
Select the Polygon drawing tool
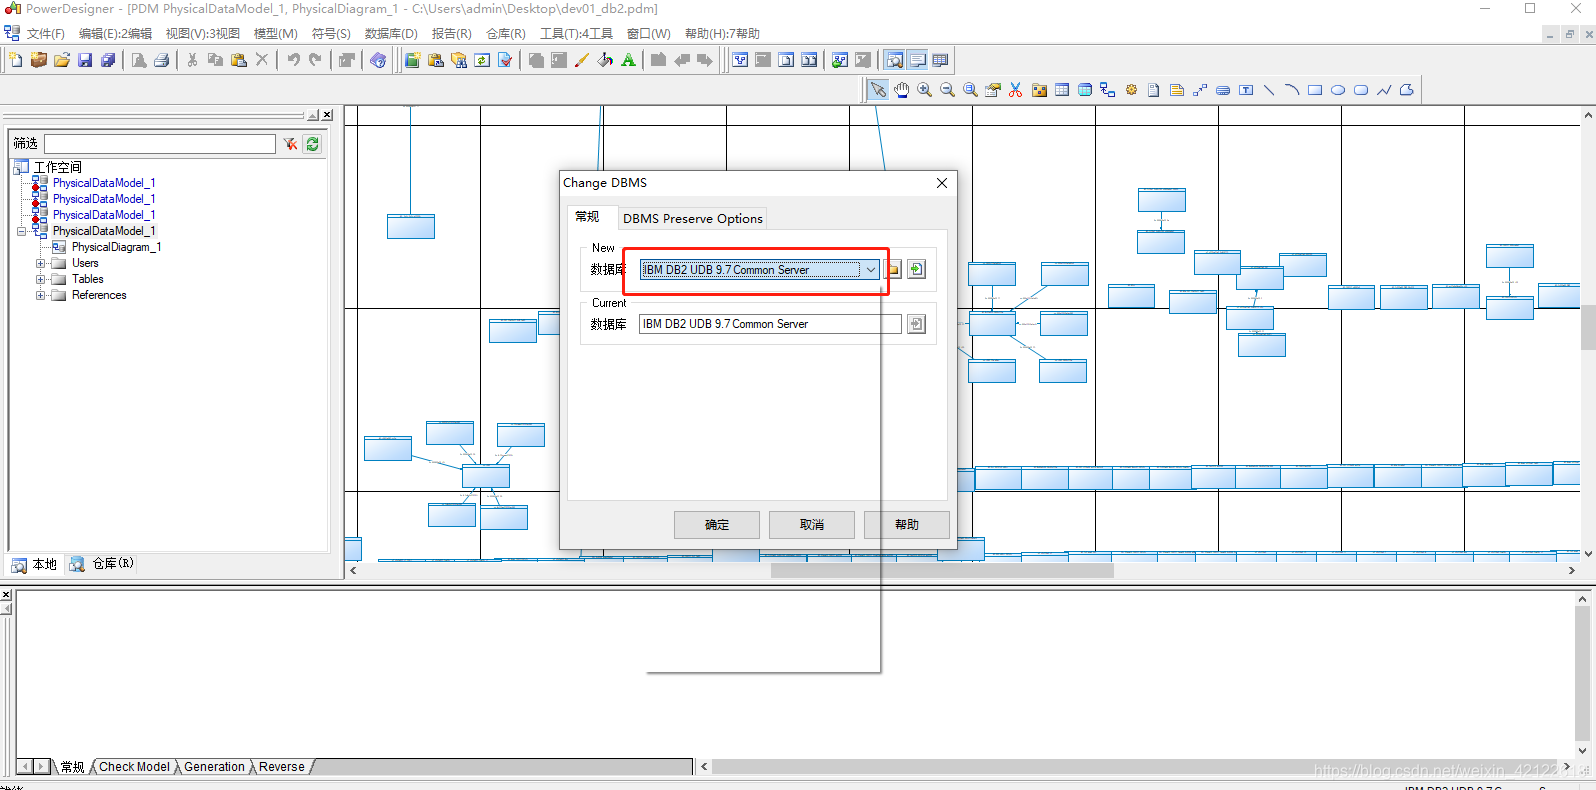click(x=1407, y=90)
